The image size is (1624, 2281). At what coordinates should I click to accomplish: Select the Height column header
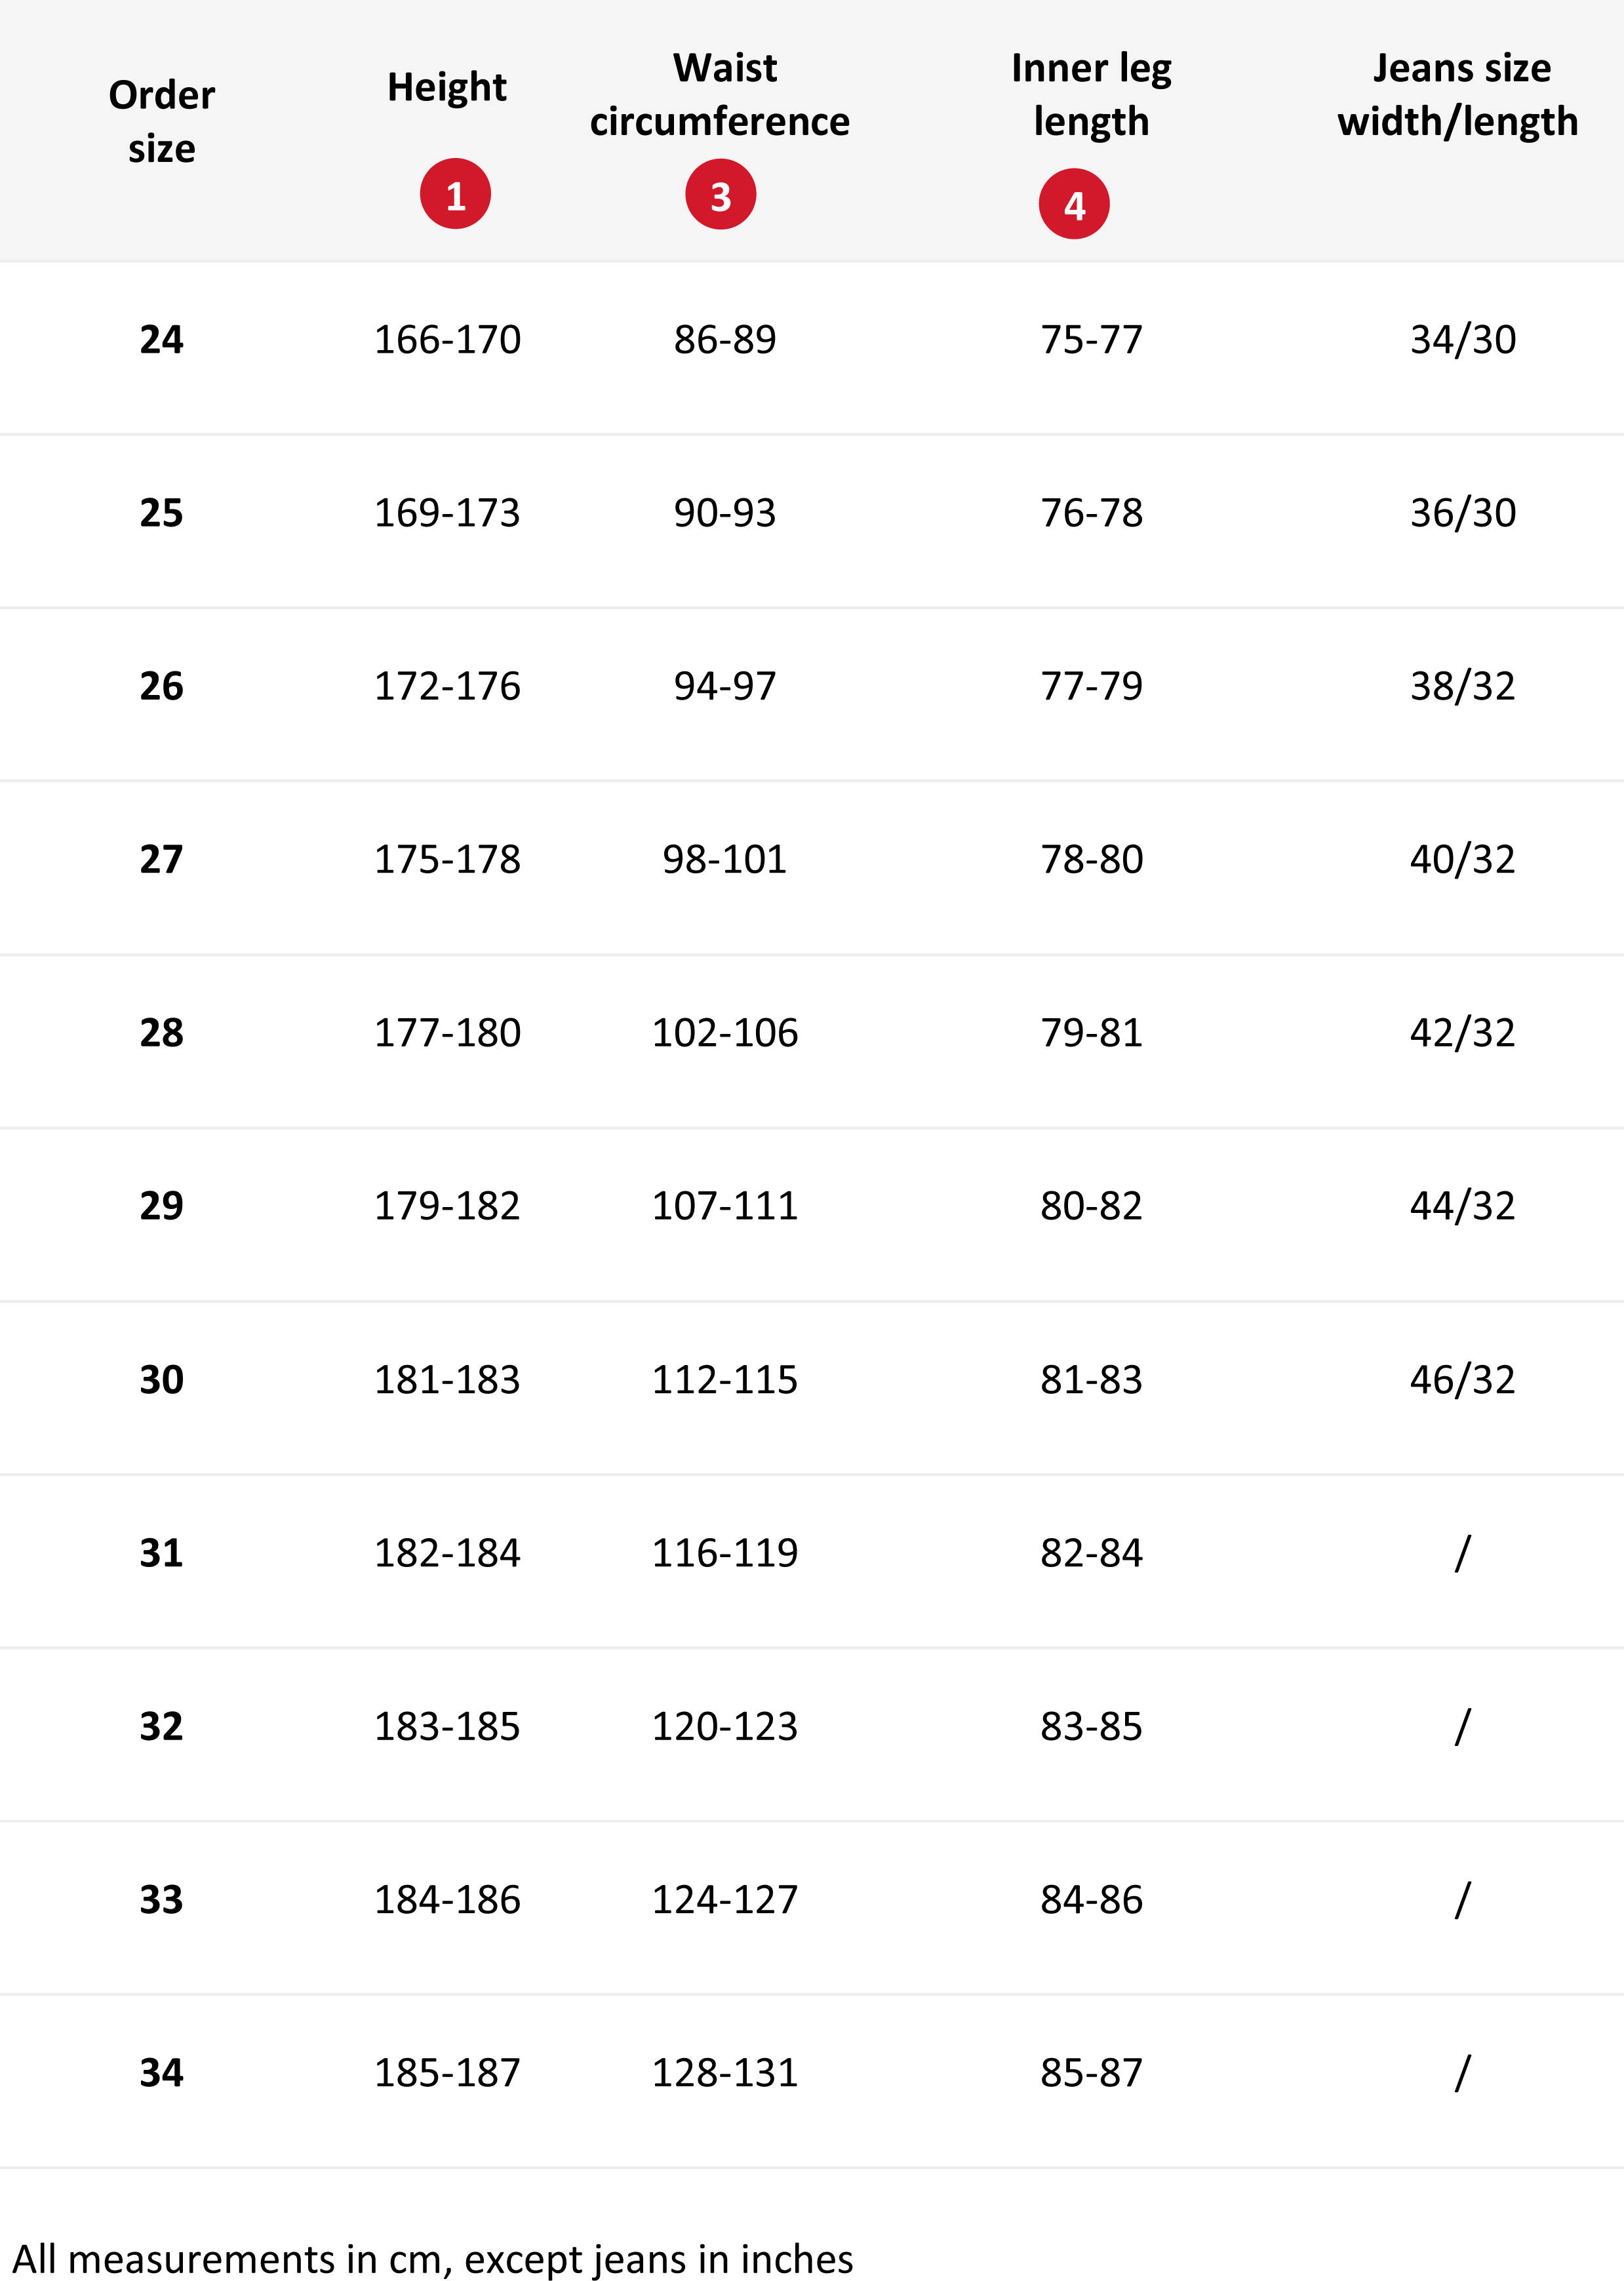click(447, 87)
